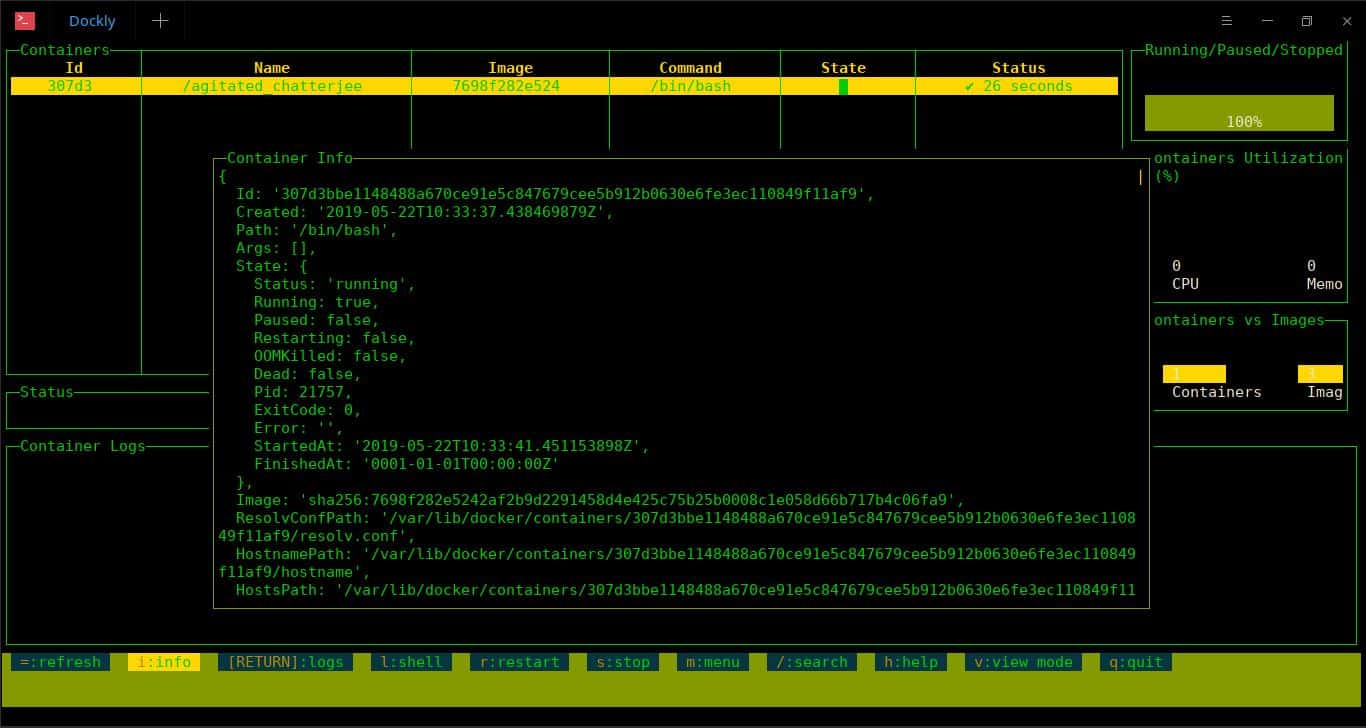Click the /bin/bash command cell
This screenshot has height=728, width=1366.
coord(690,86)
